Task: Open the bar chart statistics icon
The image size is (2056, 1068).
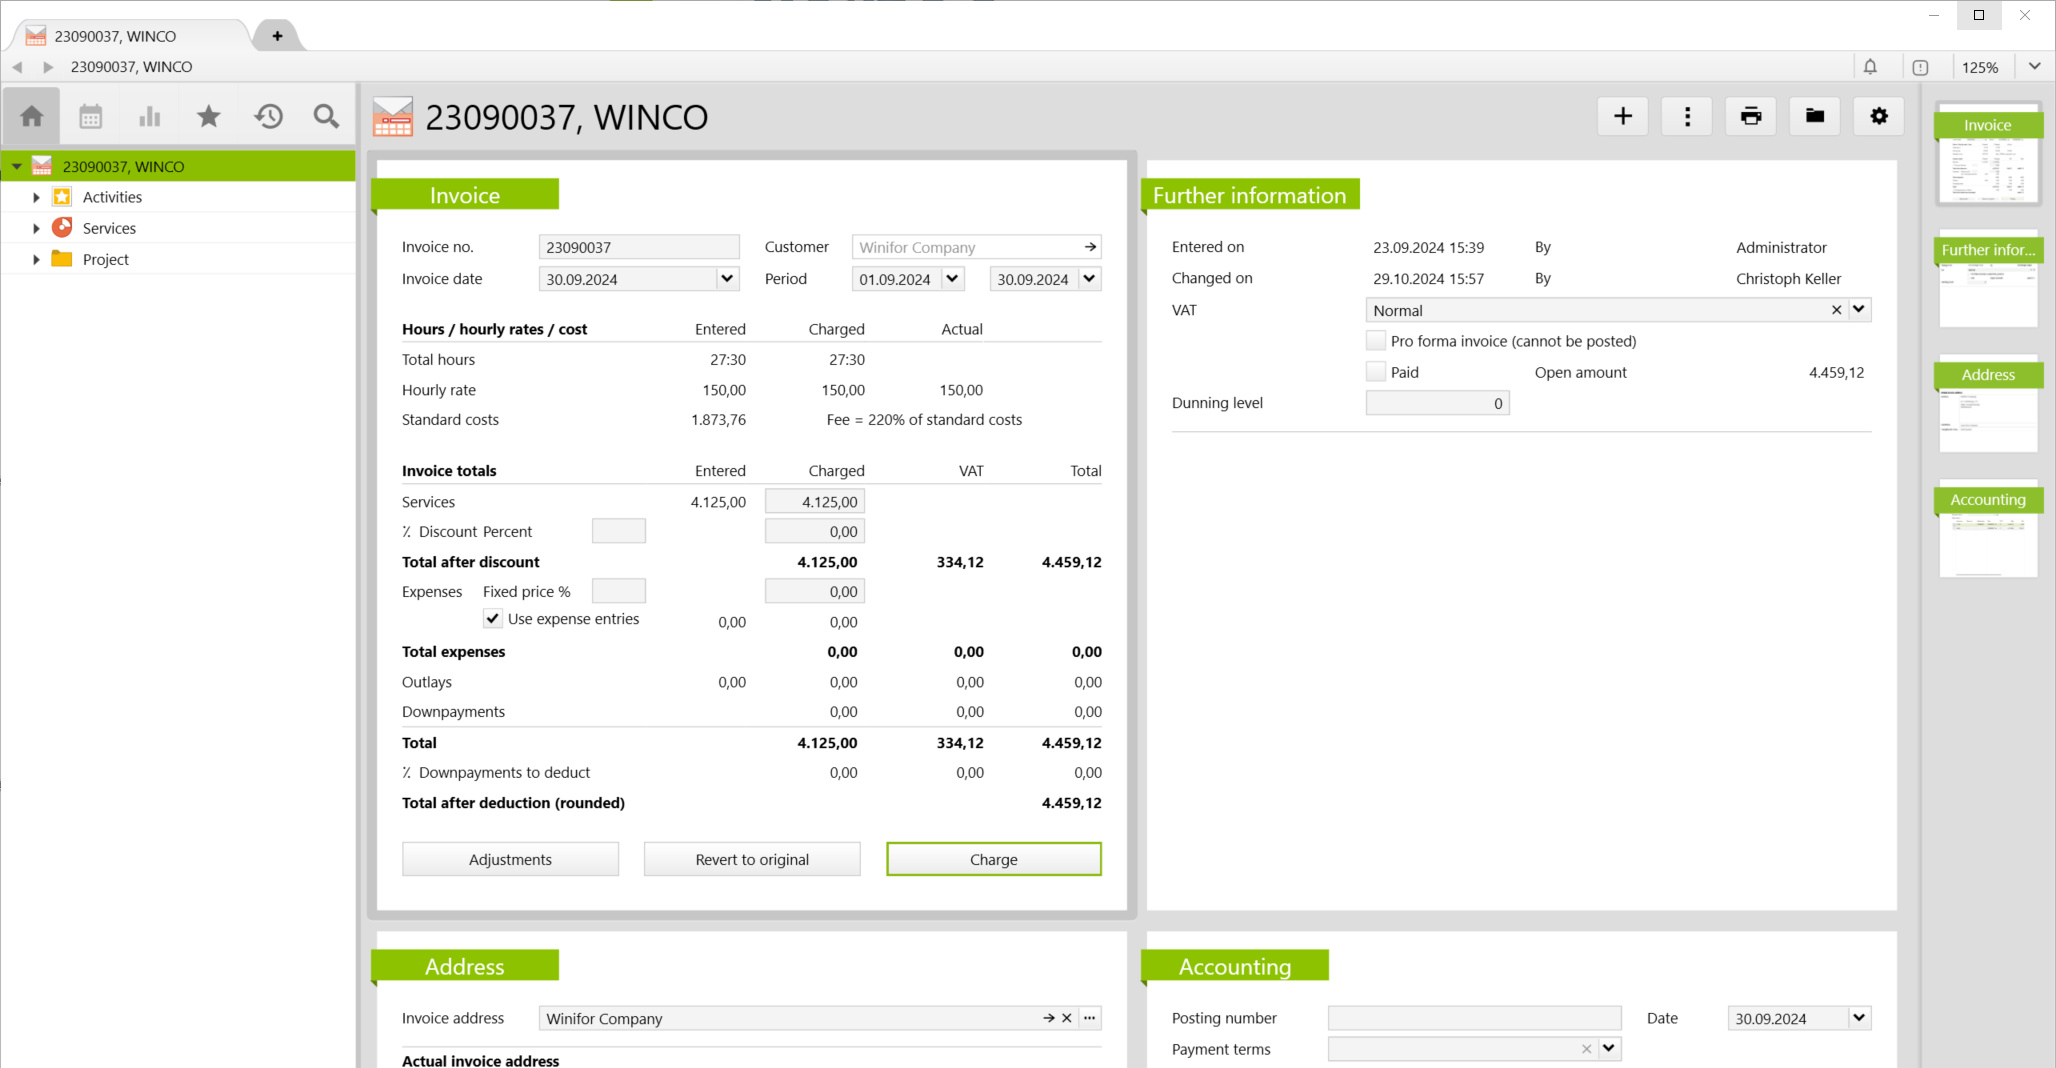Action: tap(150, 117)
